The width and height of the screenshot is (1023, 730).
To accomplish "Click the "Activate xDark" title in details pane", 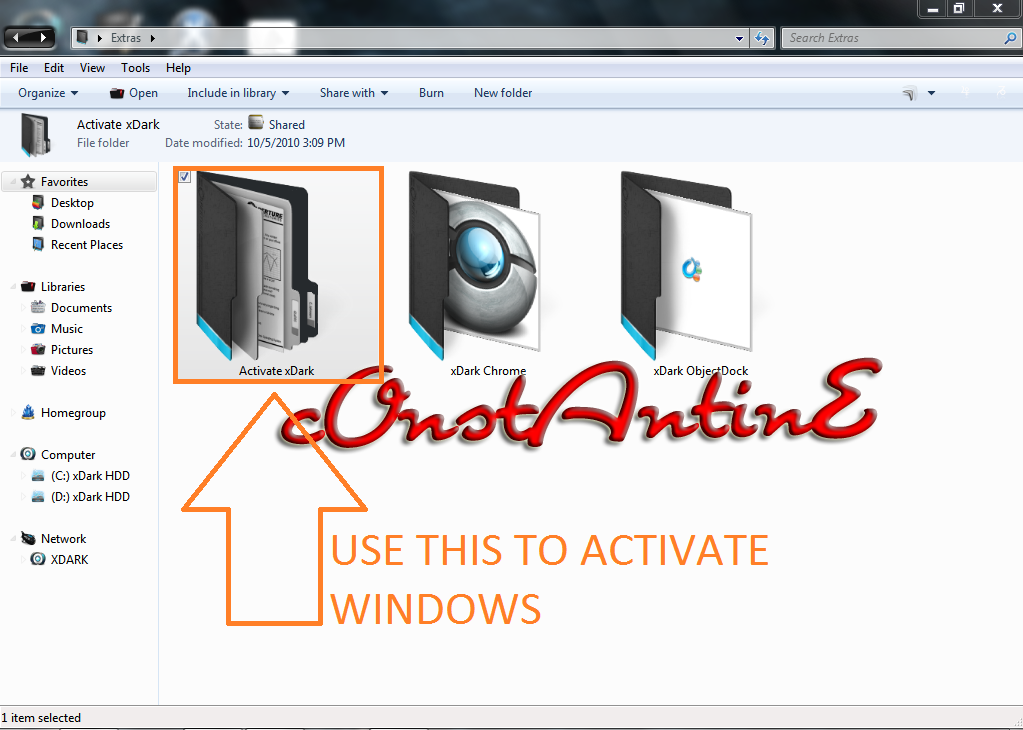I will coord(118,125).
